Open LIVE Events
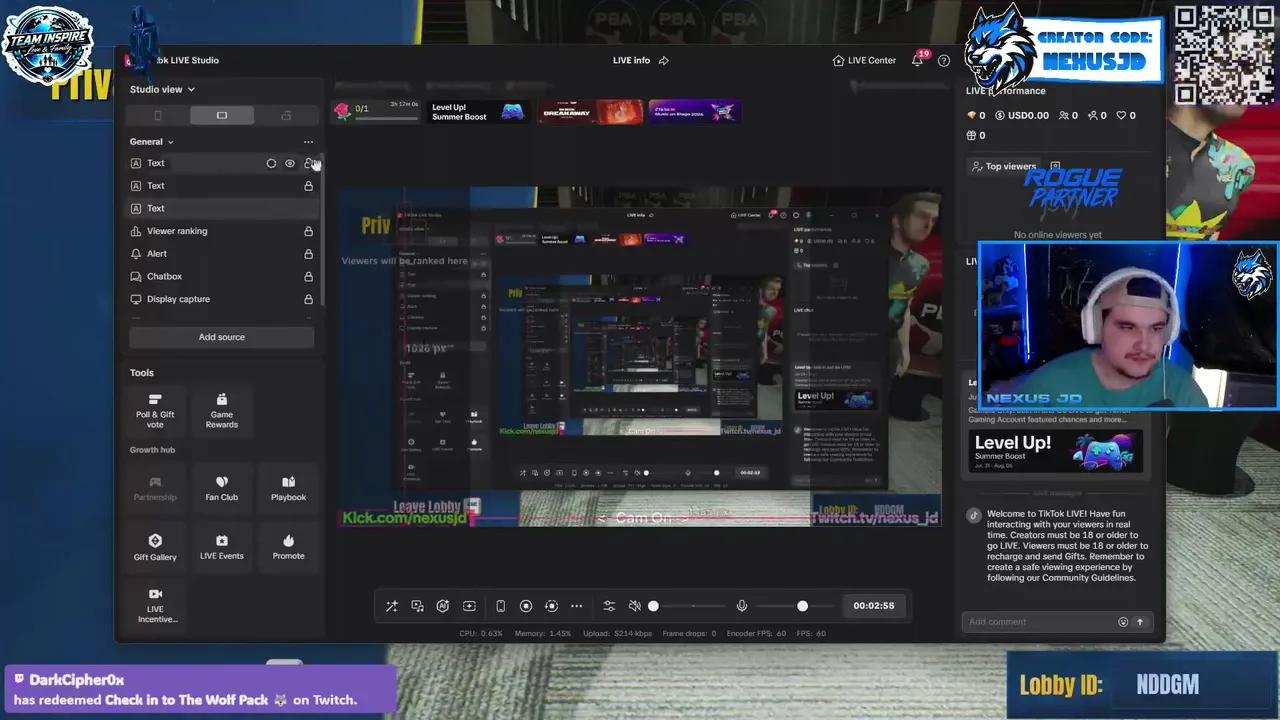The height and width of the screenshot is (720, 1280). [222, 547]
